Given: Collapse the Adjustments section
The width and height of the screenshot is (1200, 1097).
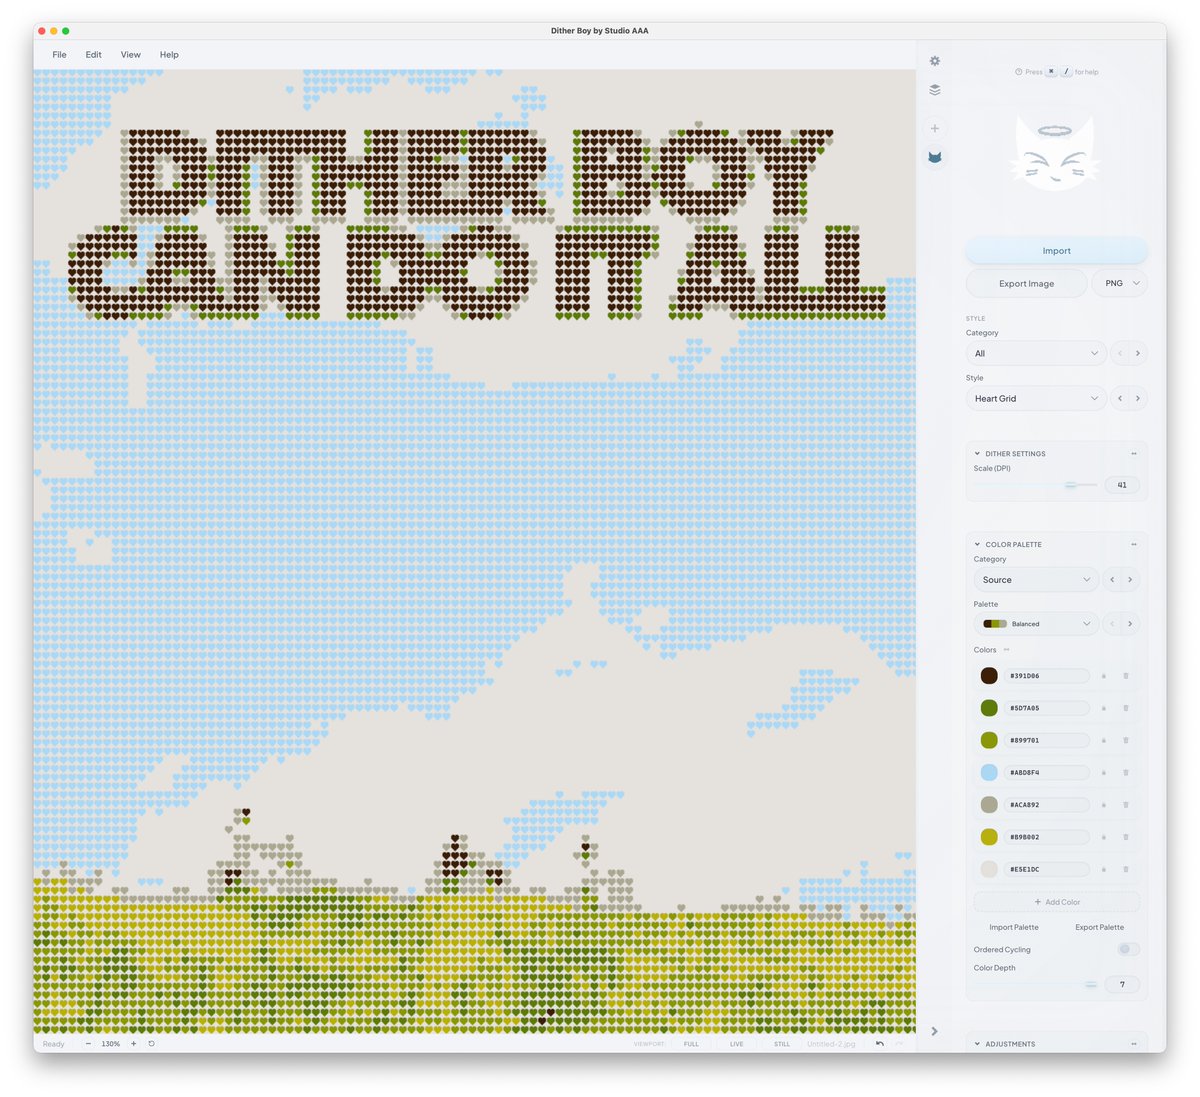Looking at the screenshot, I should [977, 1044].
